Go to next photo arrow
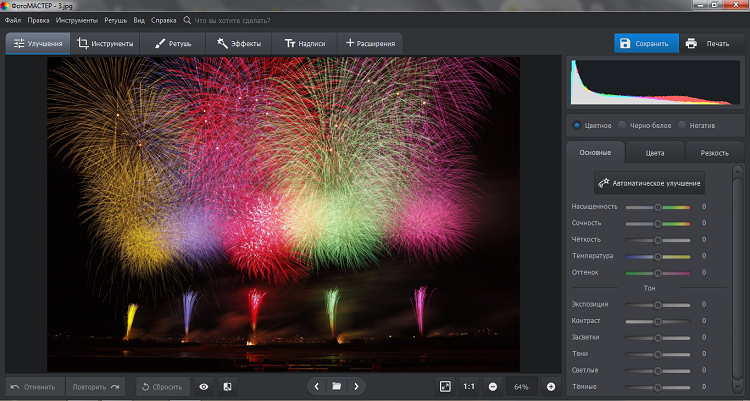 pyautogui.click(x=356, y=386)
